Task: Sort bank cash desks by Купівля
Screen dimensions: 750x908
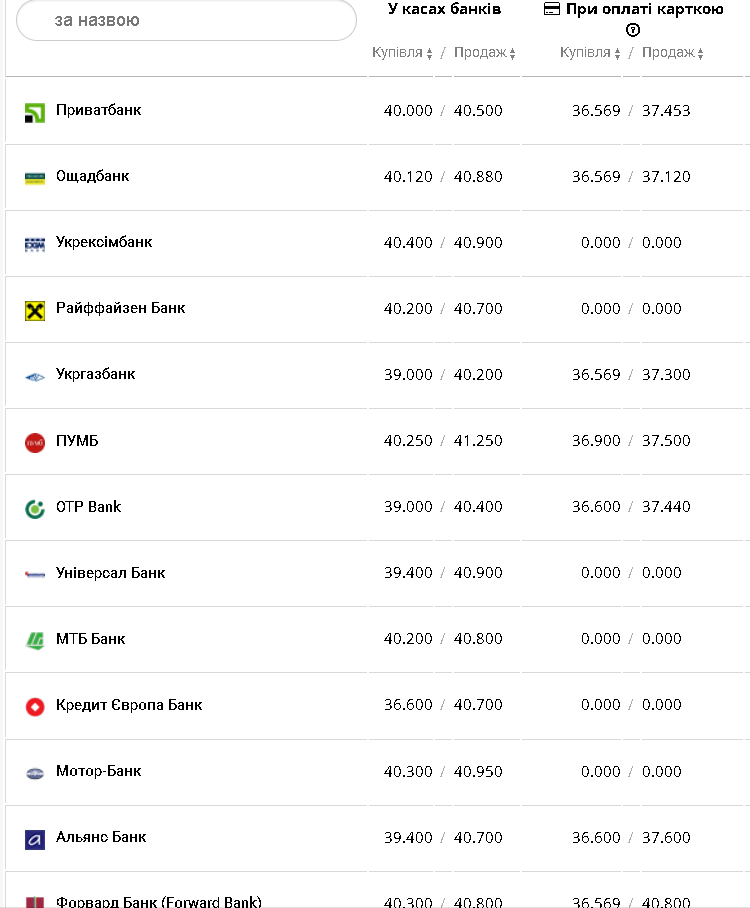Action: (x=402, y=53)
